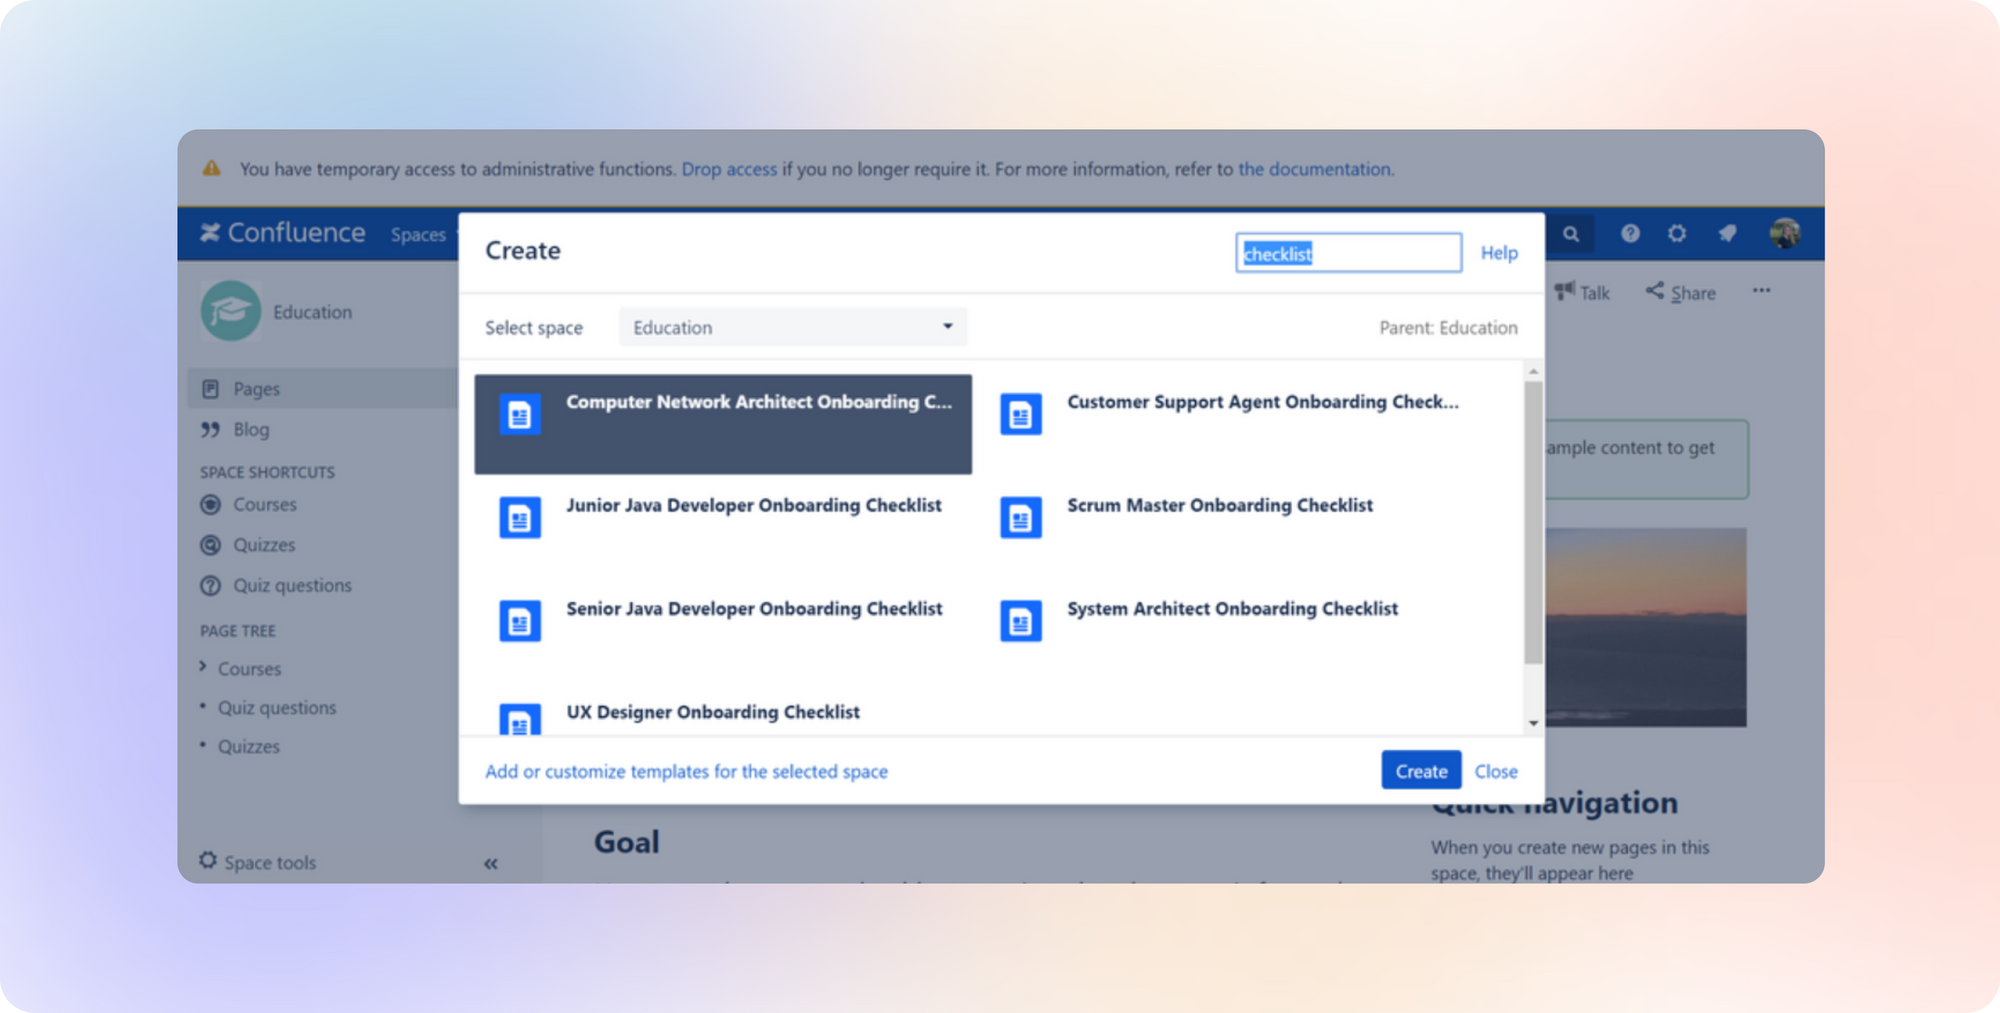Collapse the sidebar with double chevron
Viewport: 2000px width, 1013px height.
pyautogui.click(x=490, y=863)
